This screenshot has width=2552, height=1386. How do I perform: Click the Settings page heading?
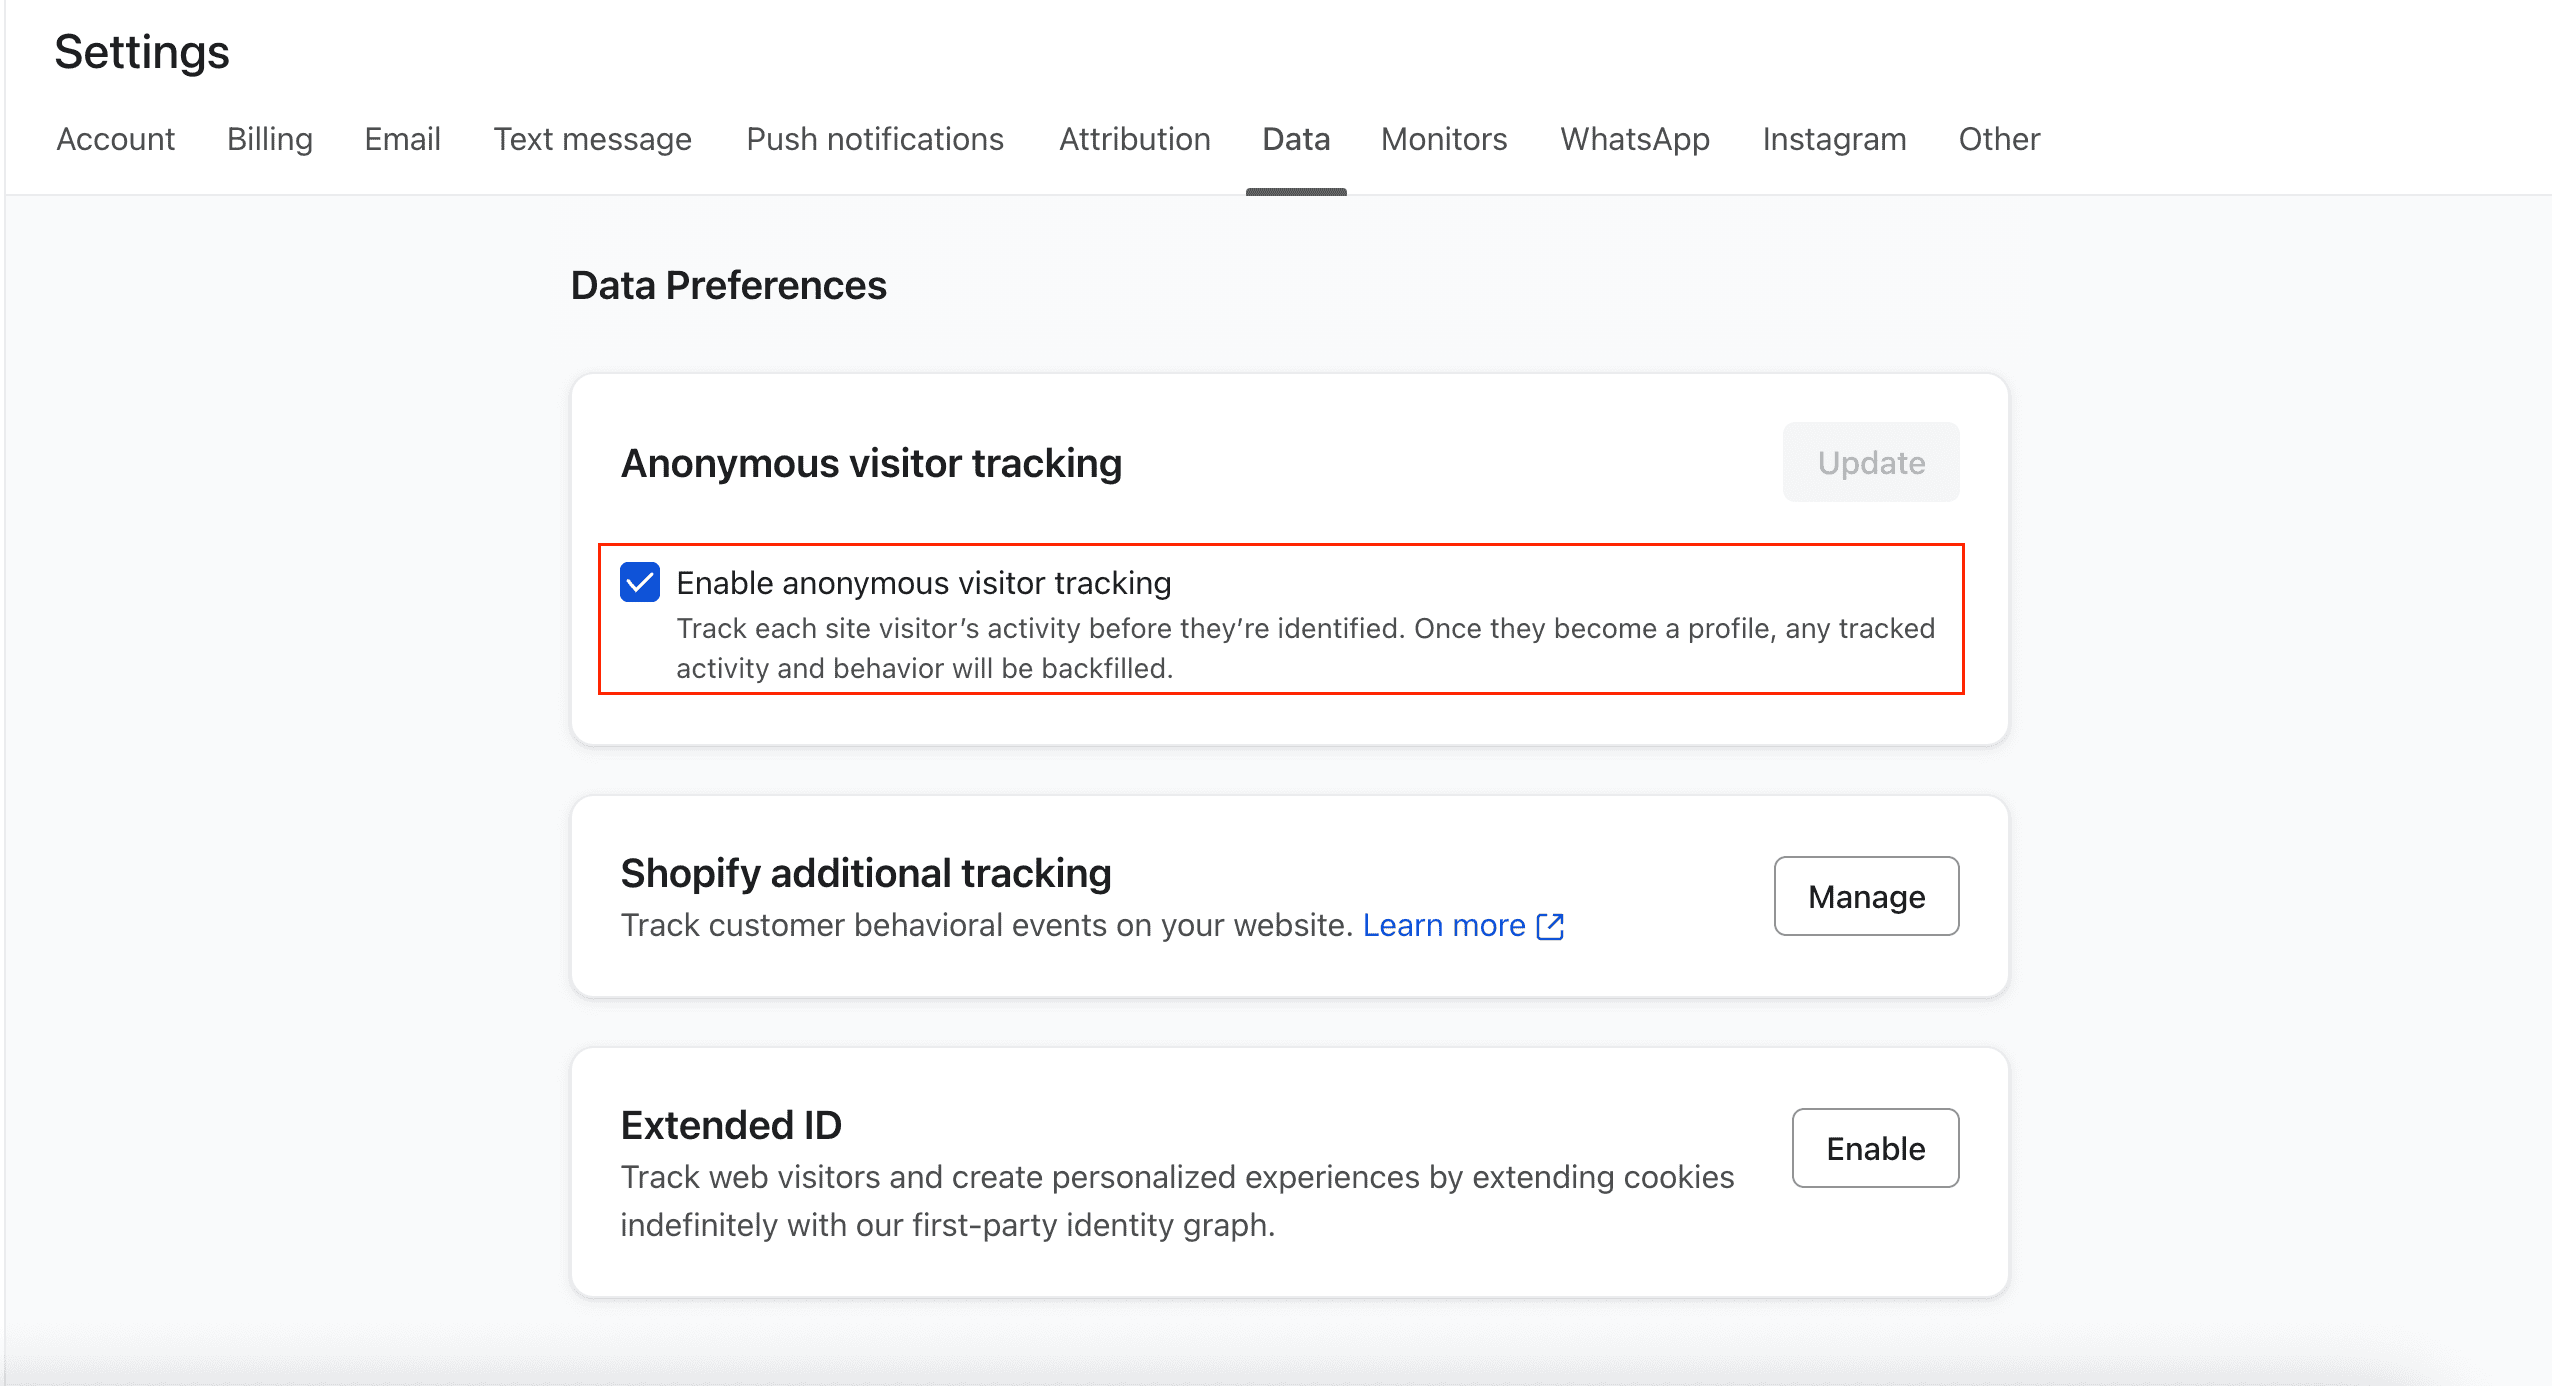pyautogui.click(x=142, y=52)
